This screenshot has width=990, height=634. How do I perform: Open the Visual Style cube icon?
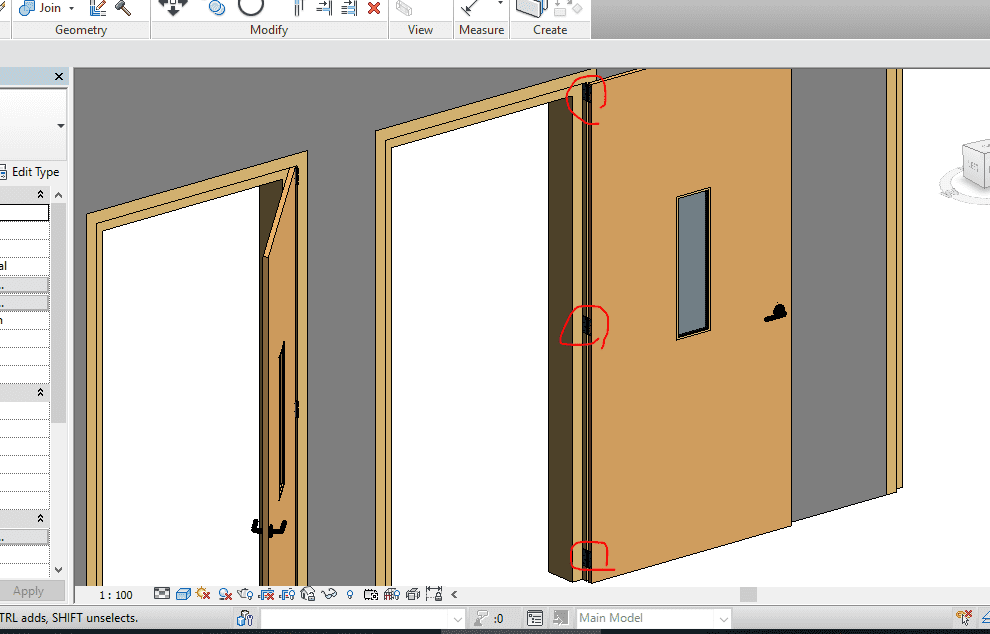[x=183, y=594]
